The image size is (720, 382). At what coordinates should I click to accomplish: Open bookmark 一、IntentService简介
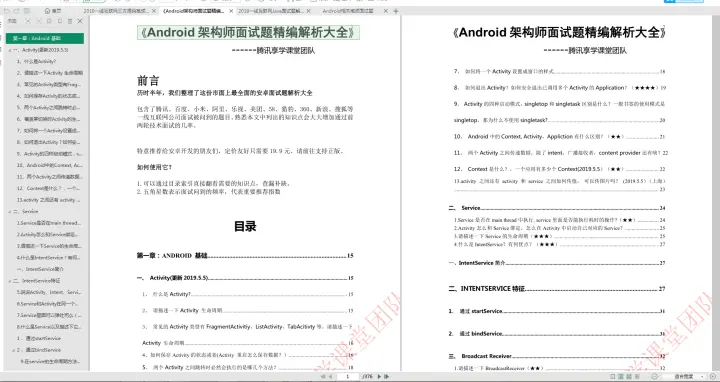pos(40,269)
